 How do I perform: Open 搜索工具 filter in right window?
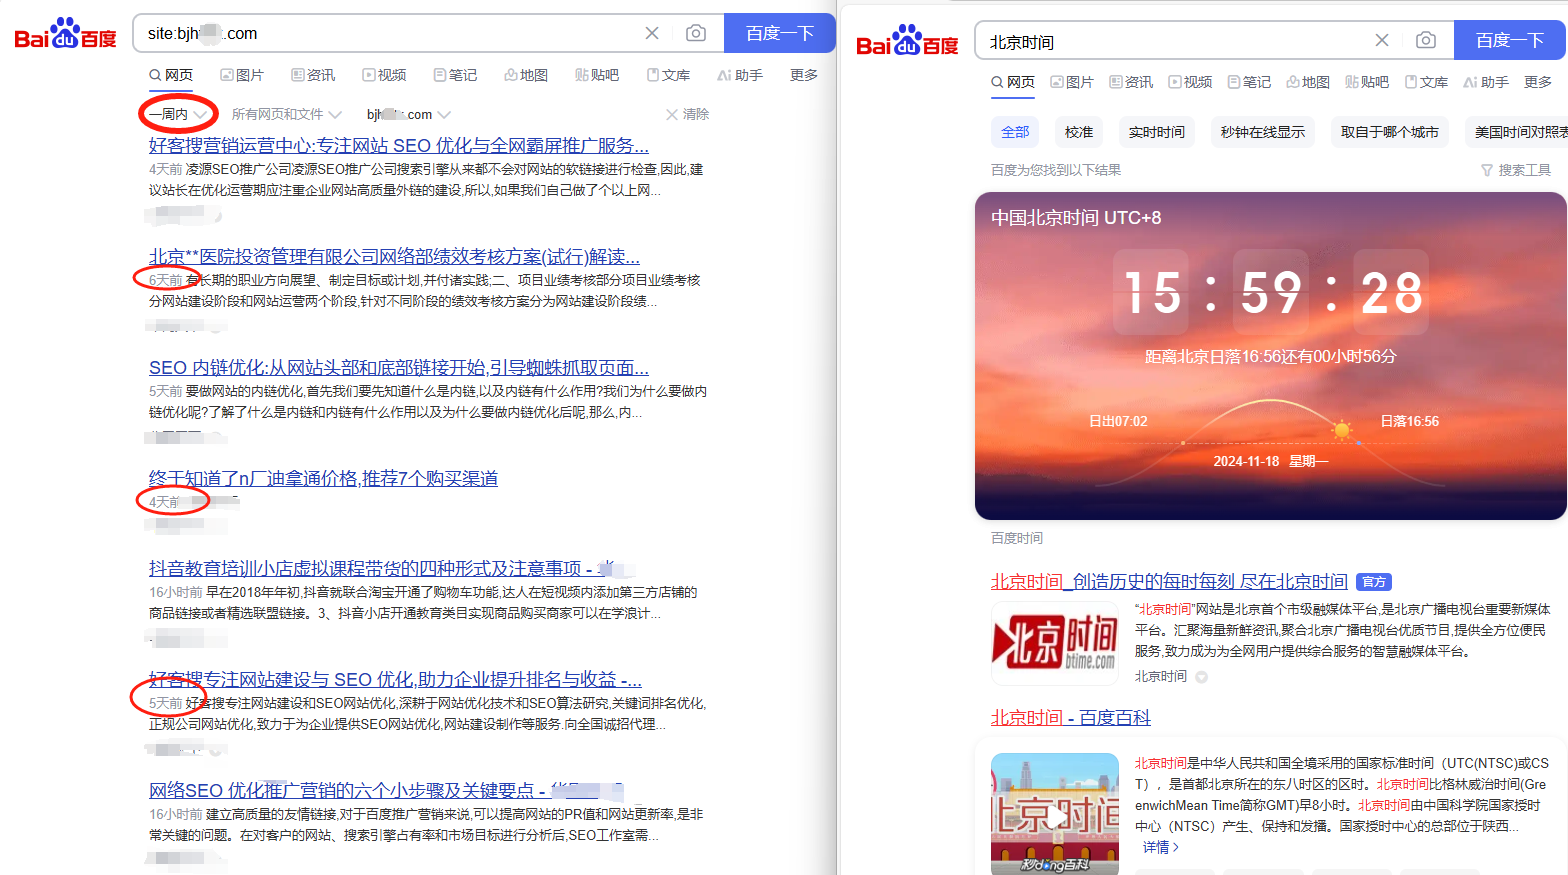click(1516, 170)
